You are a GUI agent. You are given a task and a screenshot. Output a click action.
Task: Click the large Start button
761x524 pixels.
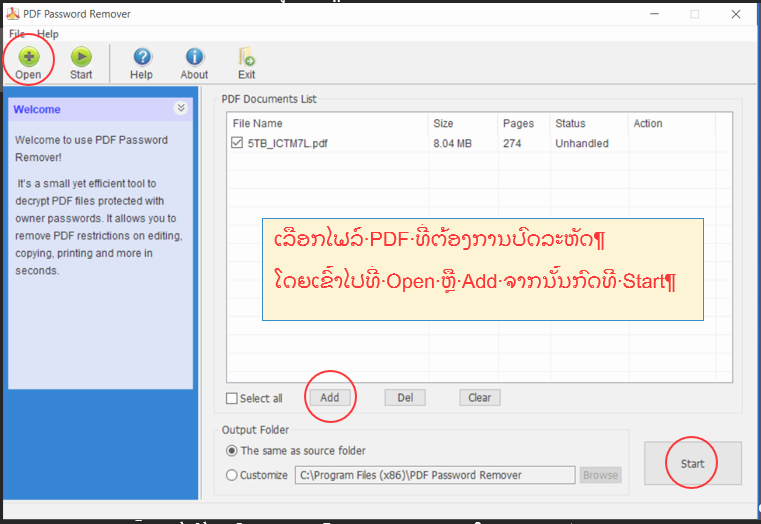[x=692, y=463]
